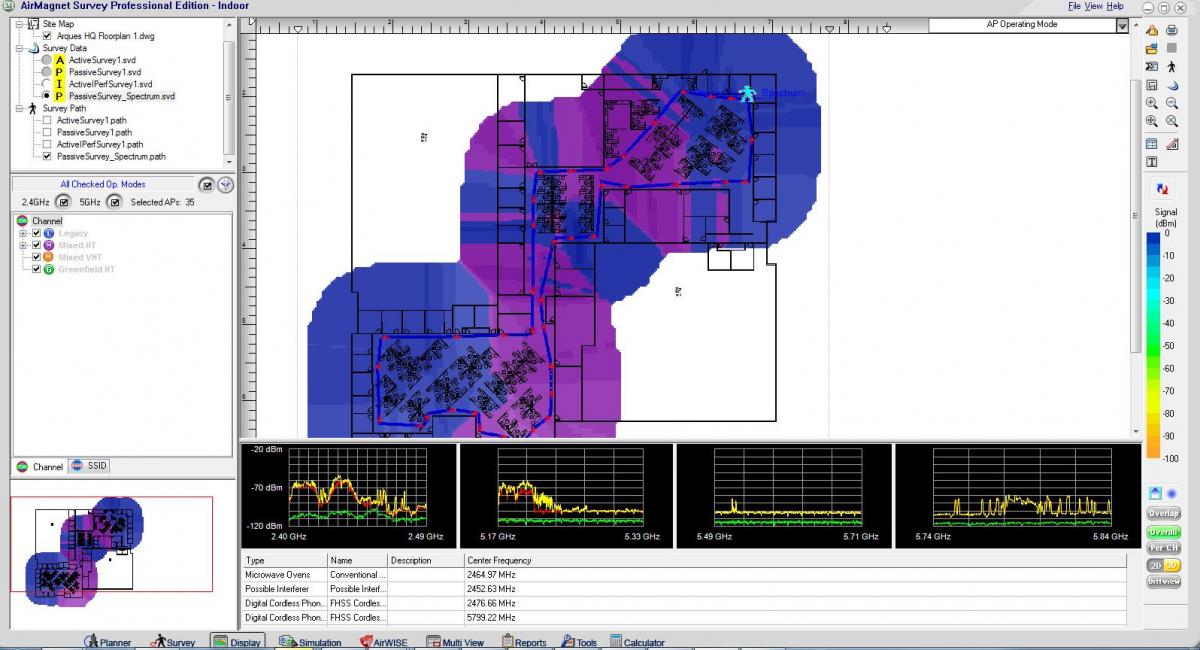Select the ActiveIPerfSurvey1.svd radio button
This screenshot has height=650, width=1200.
pyautogui.click(x=47, y=84)
